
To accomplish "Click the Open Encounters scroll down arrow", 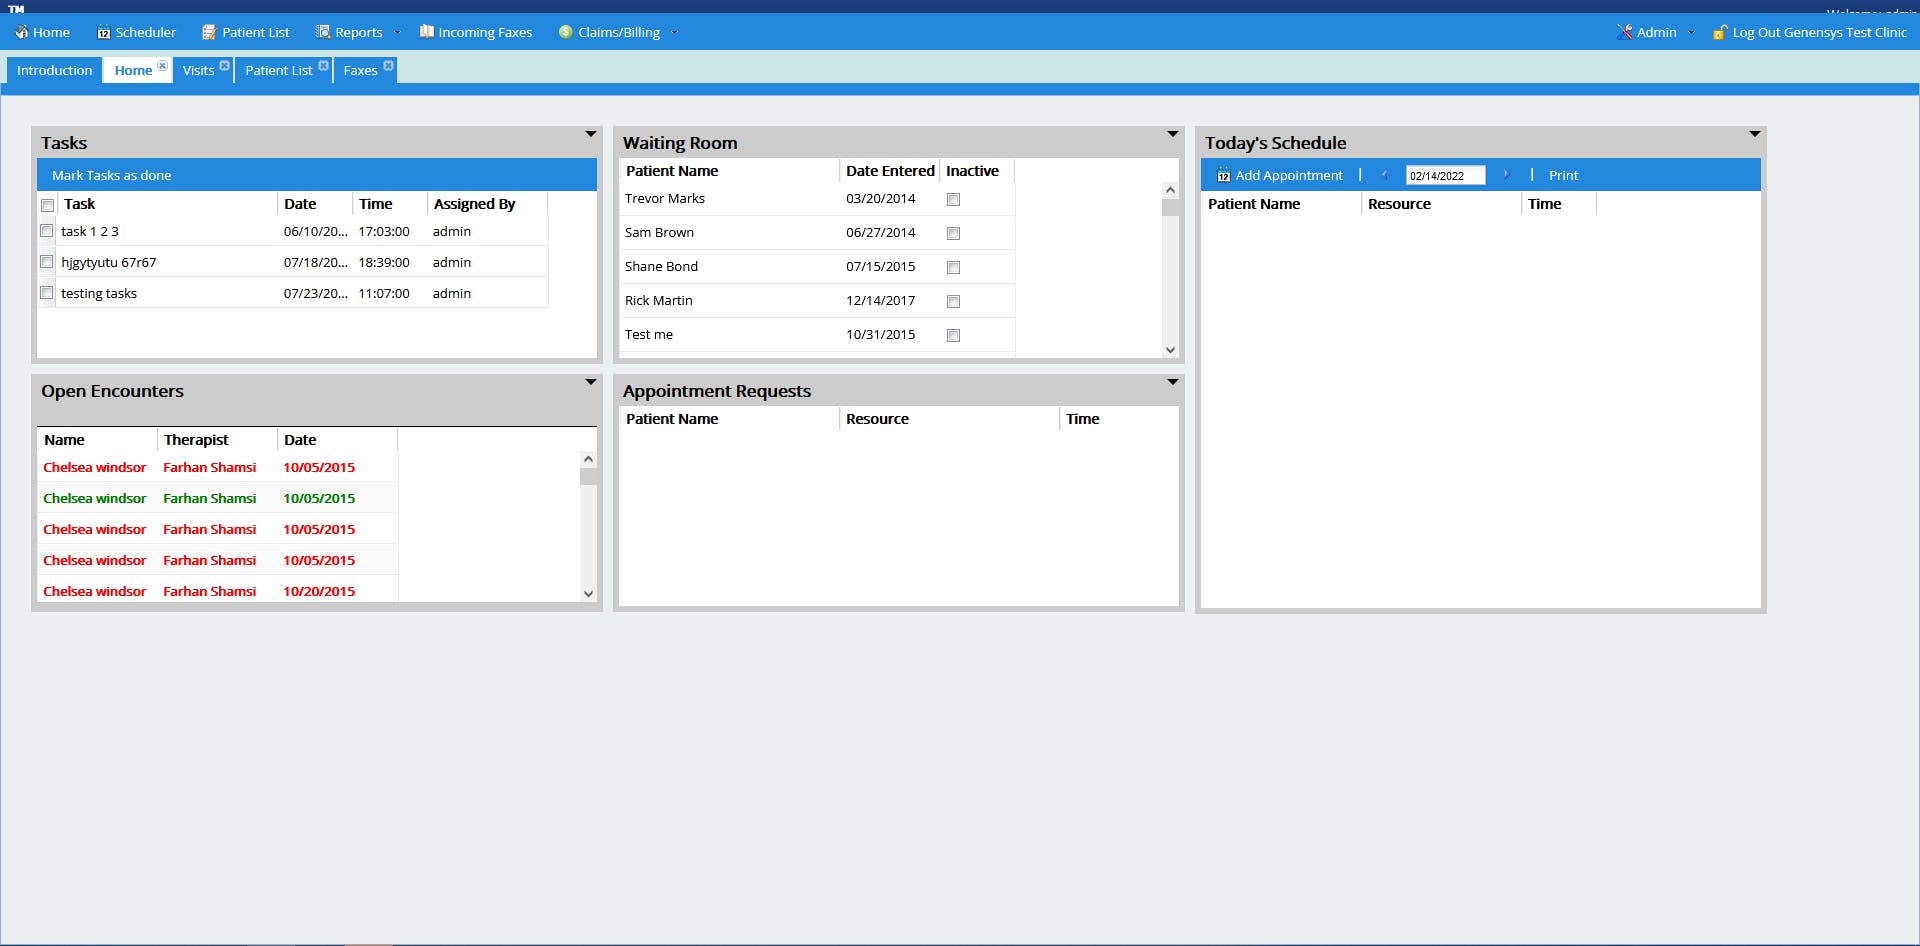I will coord(588,594).
